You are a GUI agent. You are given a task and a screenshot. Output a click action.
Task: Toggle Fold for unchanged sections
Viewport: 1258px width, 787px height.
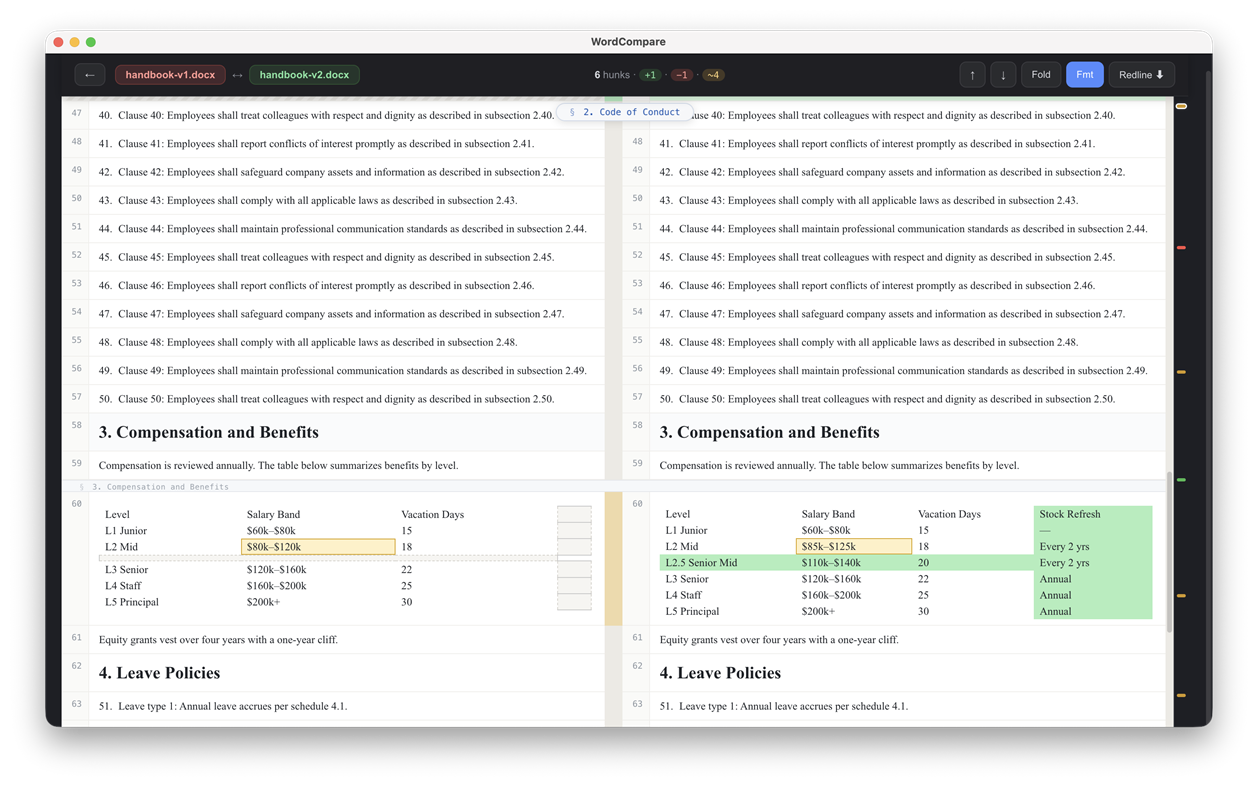point(1041,75)
